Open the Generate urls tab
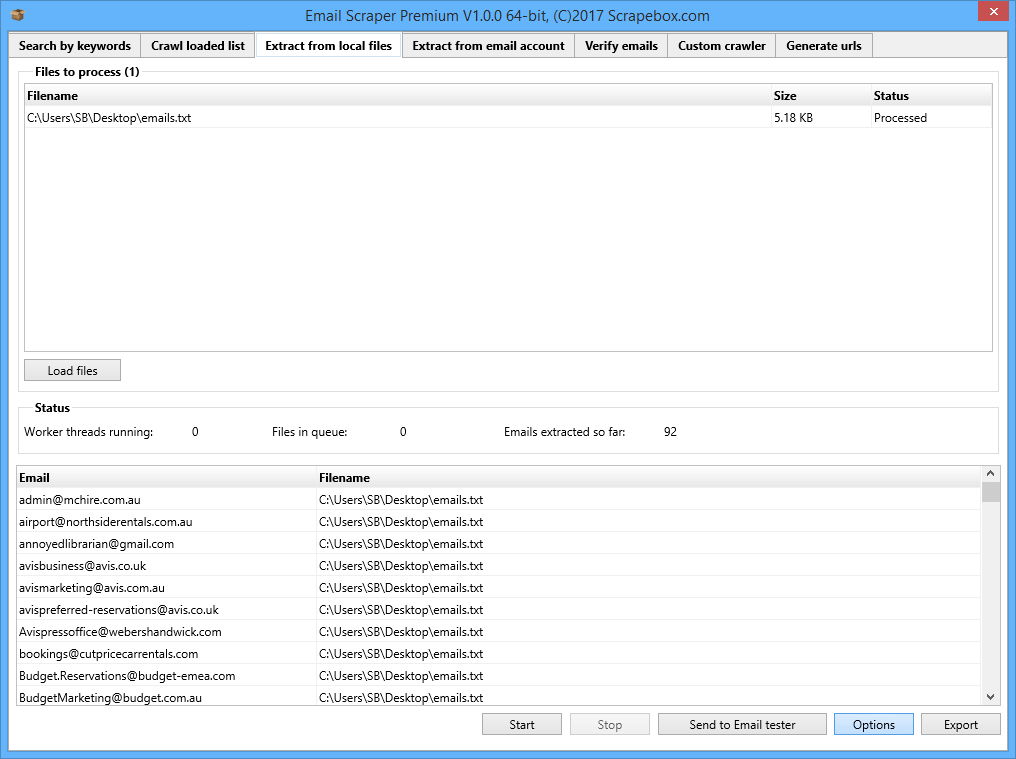1016x759 pixels. (824, 46)
